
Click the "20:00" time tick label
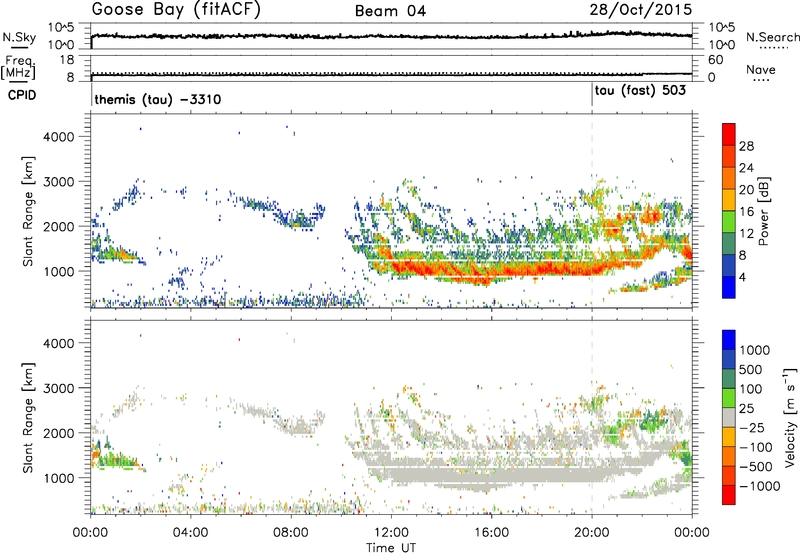coord(592,533)
